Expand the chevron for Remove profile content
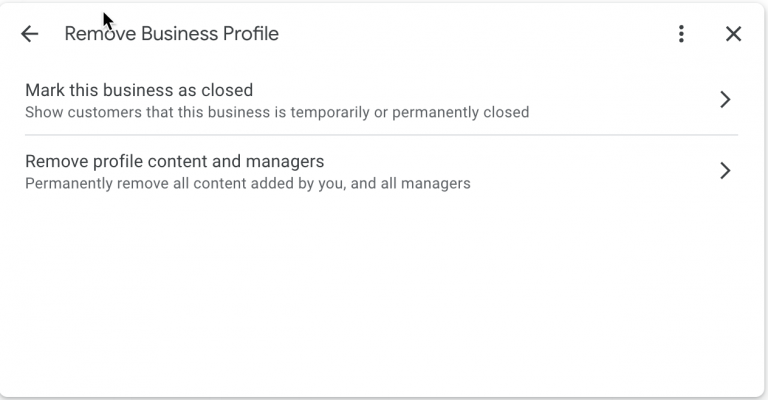 (x=726, y=171)
